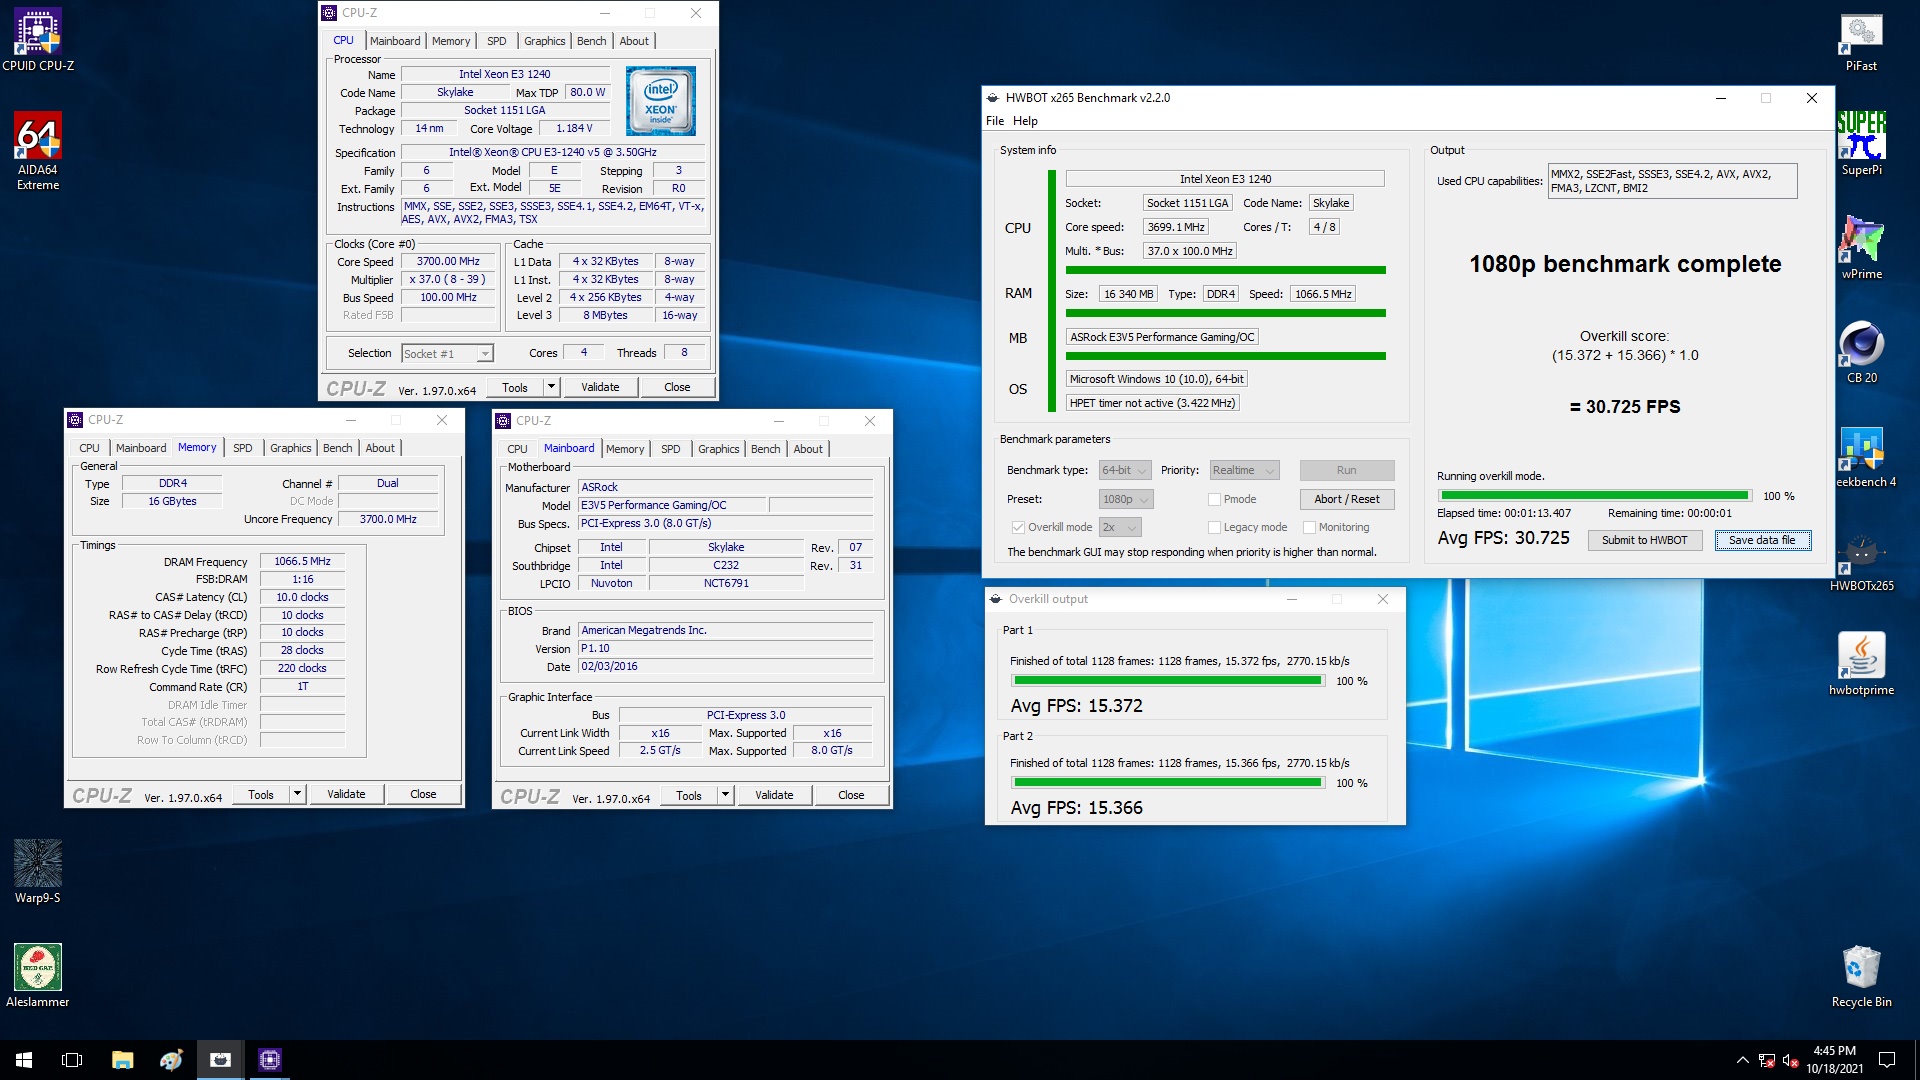
Task: Click the disabled Run button
Action: [1346, 470]
